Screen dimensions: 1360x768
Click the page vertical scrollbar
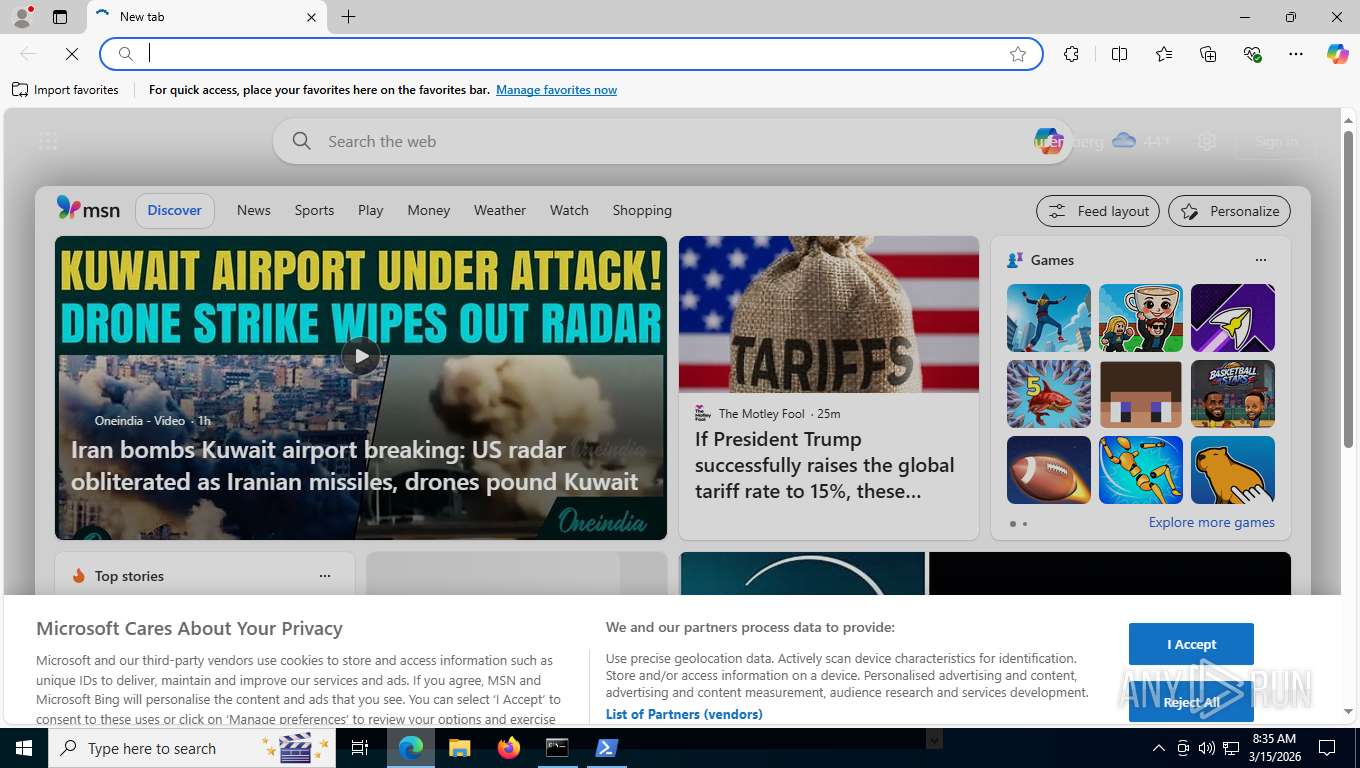click(x=1348, y=290)
